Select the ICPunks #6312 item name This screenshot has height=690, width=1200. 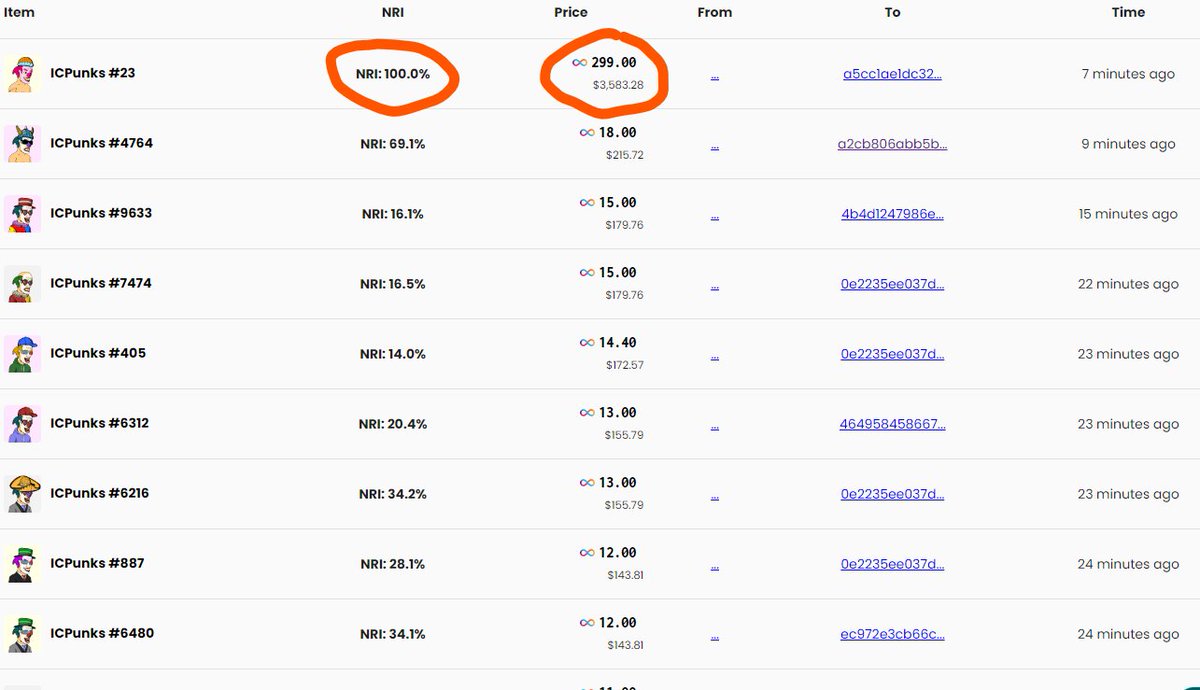[100, 423]
